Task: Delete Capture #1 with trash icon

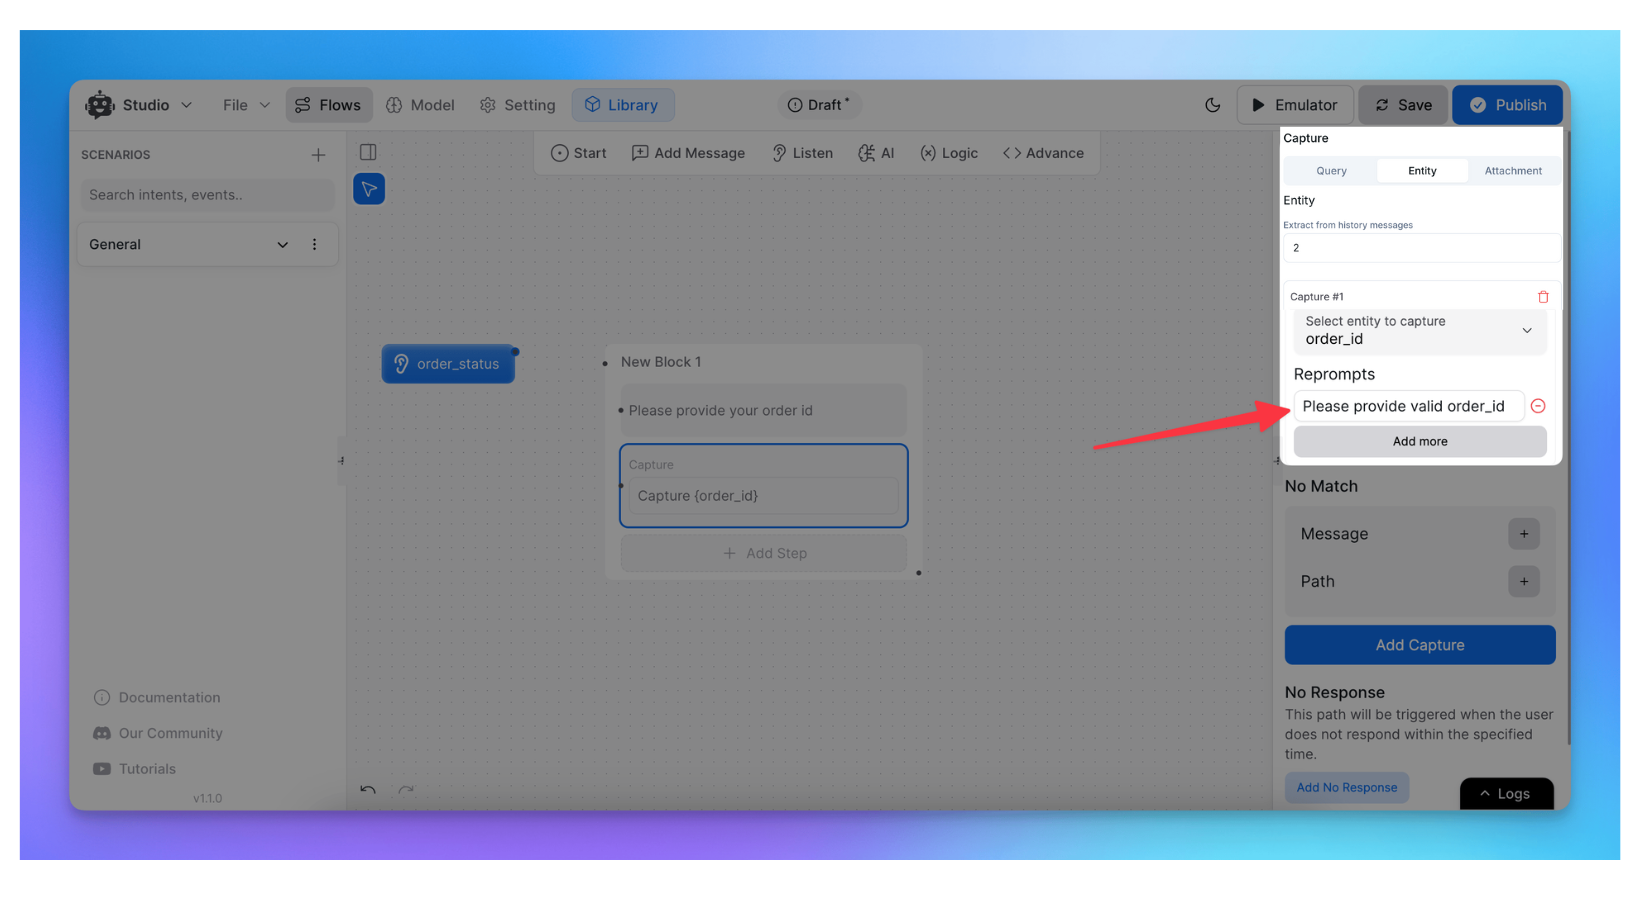Action: point(1543,297)
